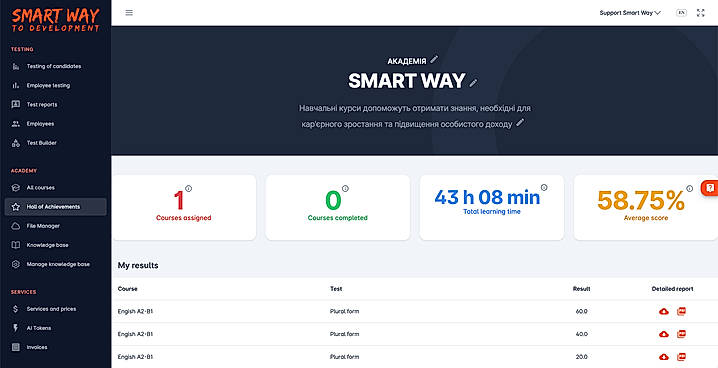Go to All courses
The image size is (718, 368).
pyautogui.click(x=40, y=188)
